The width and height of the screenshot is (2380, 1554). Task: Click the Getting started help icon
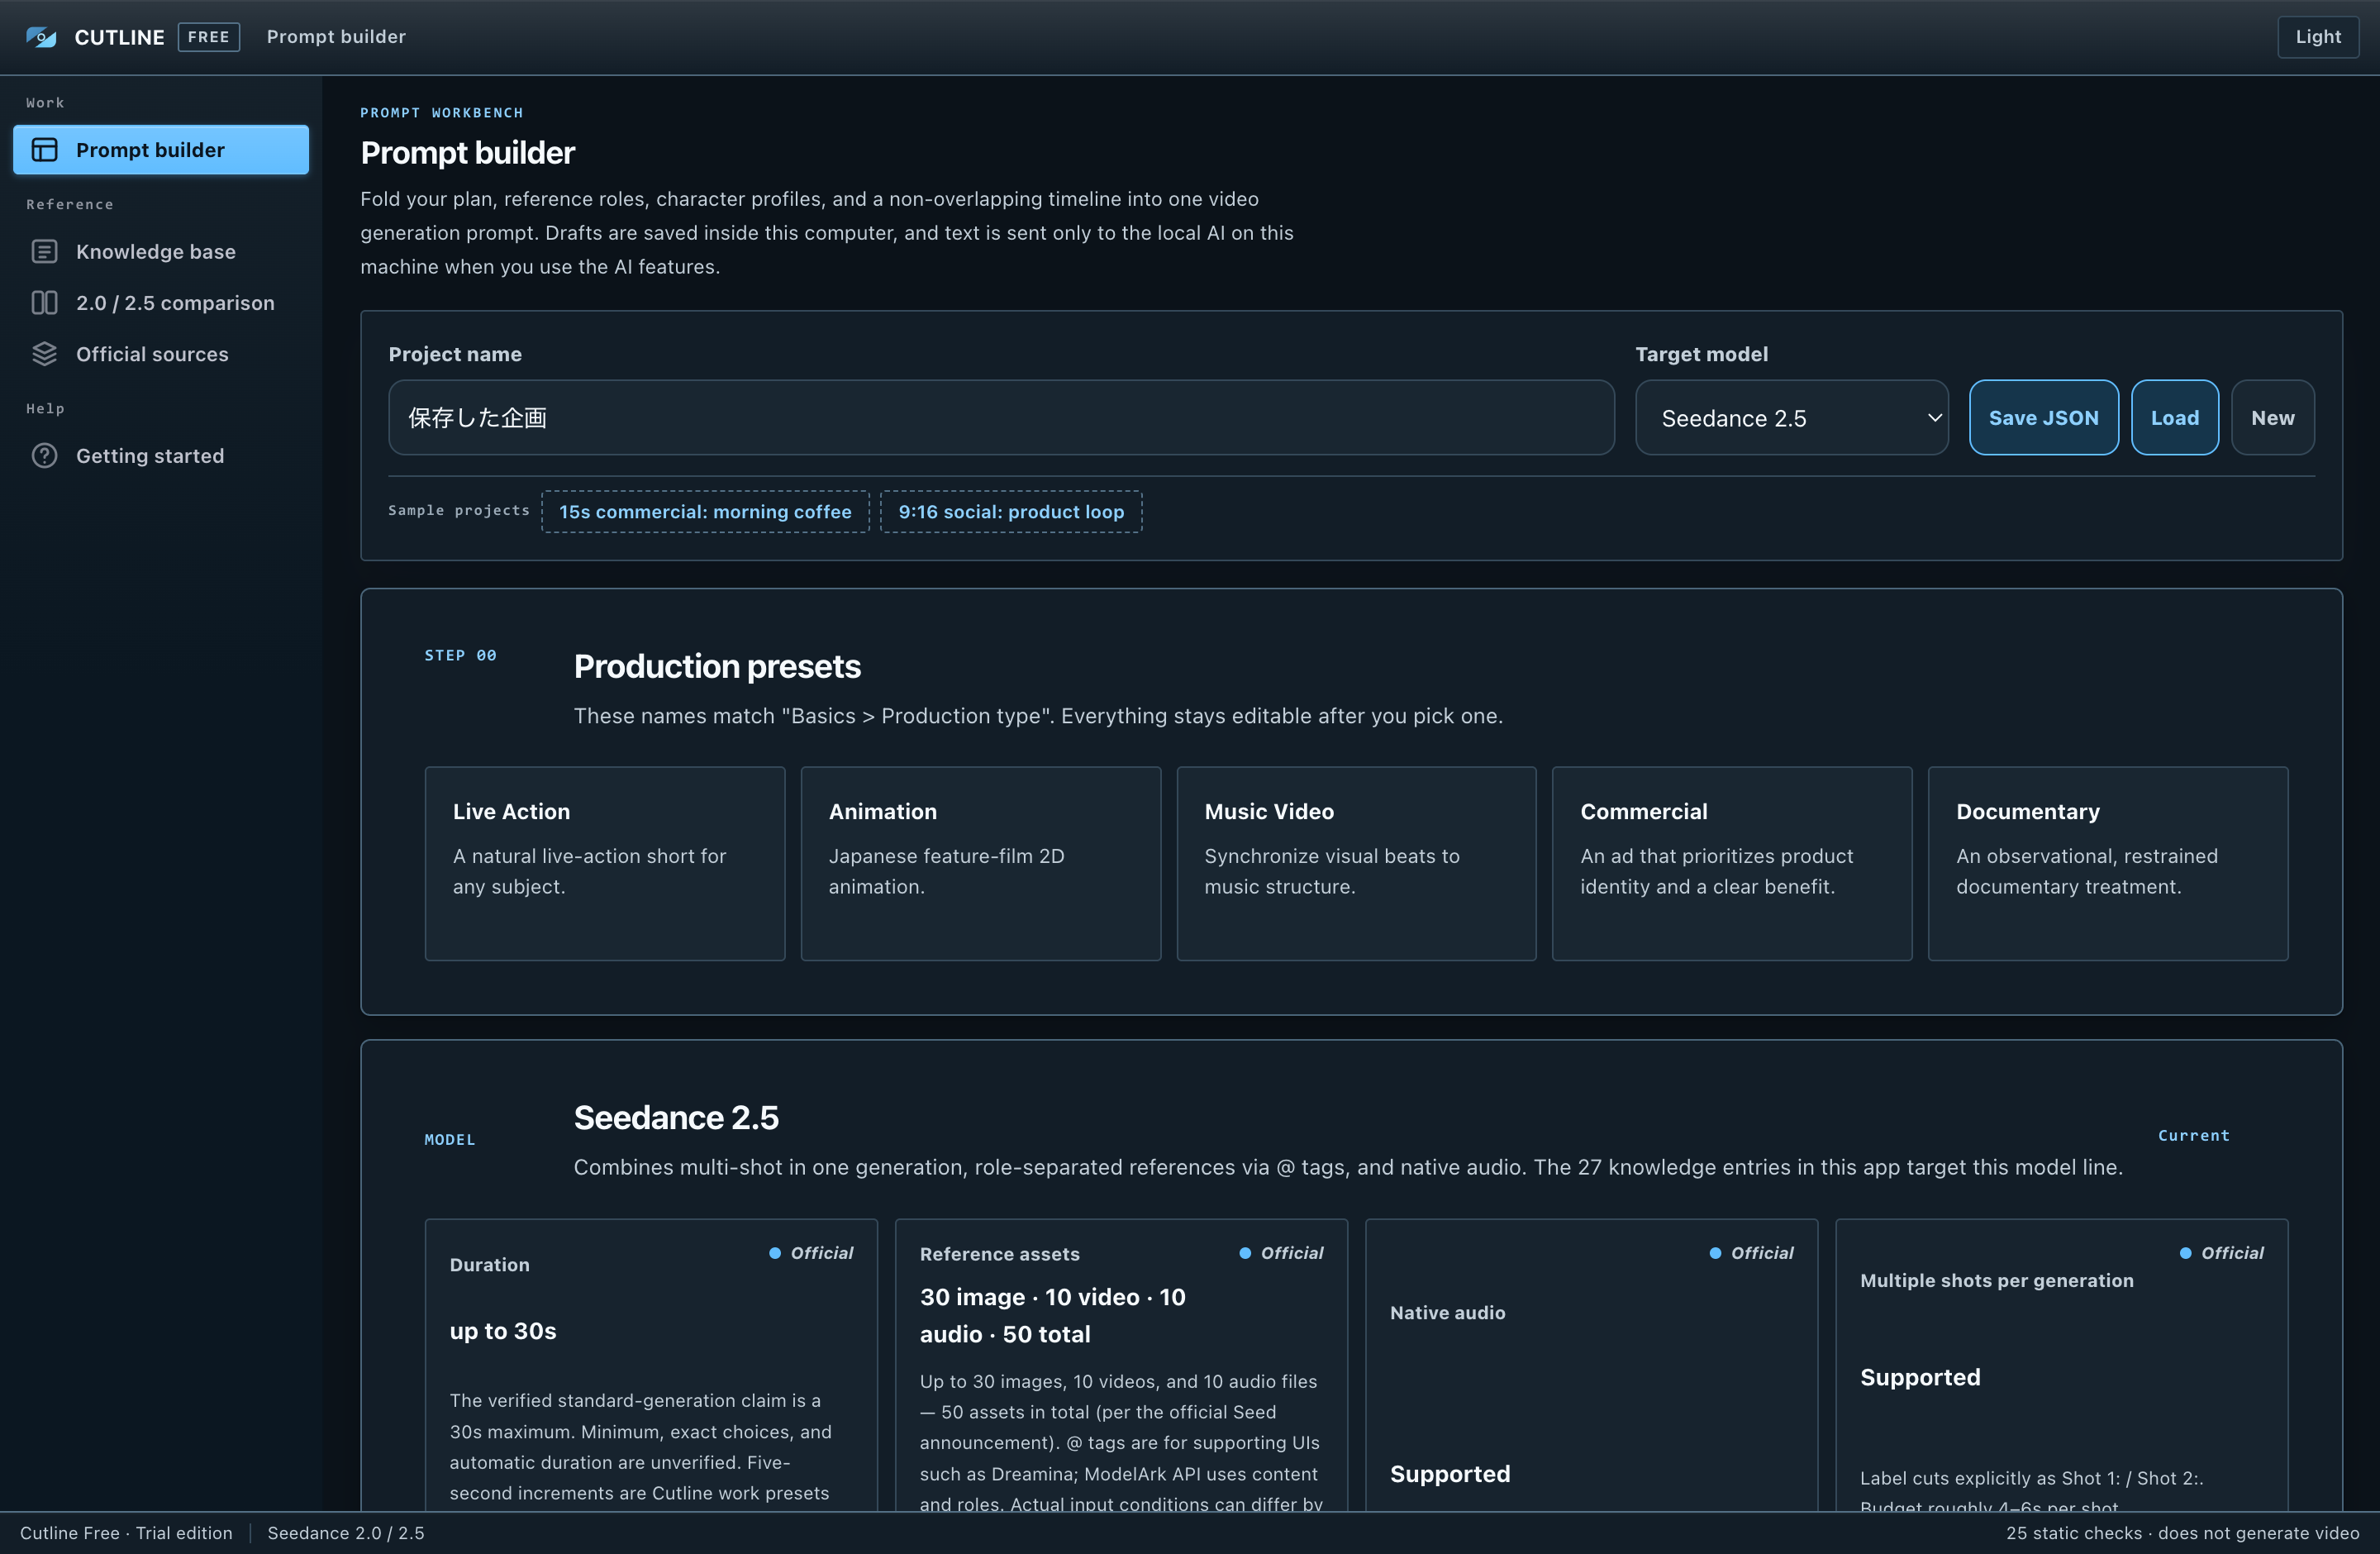click(x=45, y=455)
